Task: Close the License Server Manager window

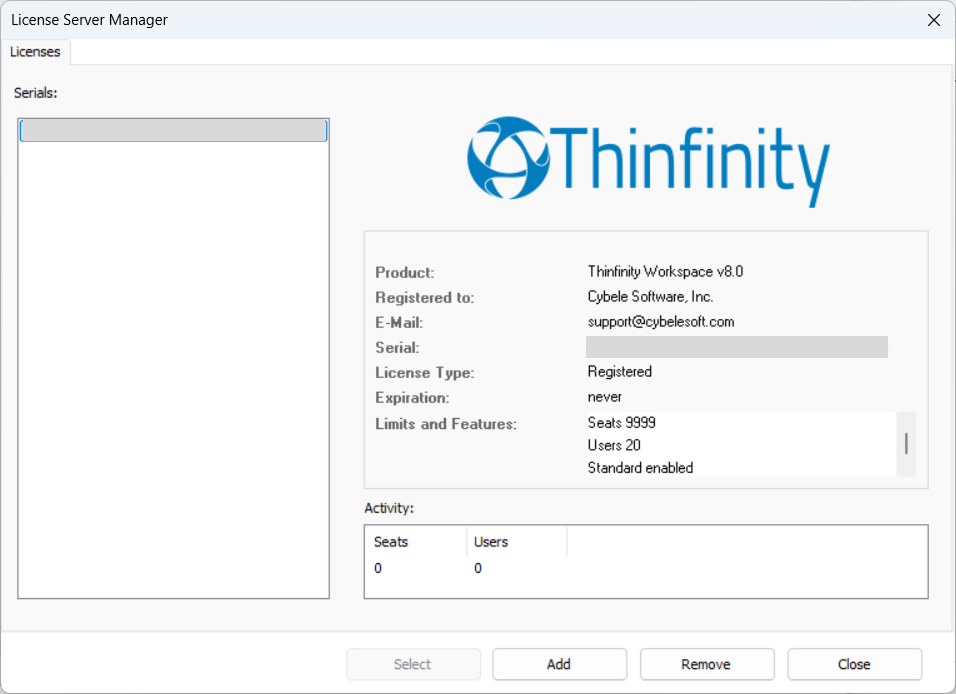Action: (933, 20)
